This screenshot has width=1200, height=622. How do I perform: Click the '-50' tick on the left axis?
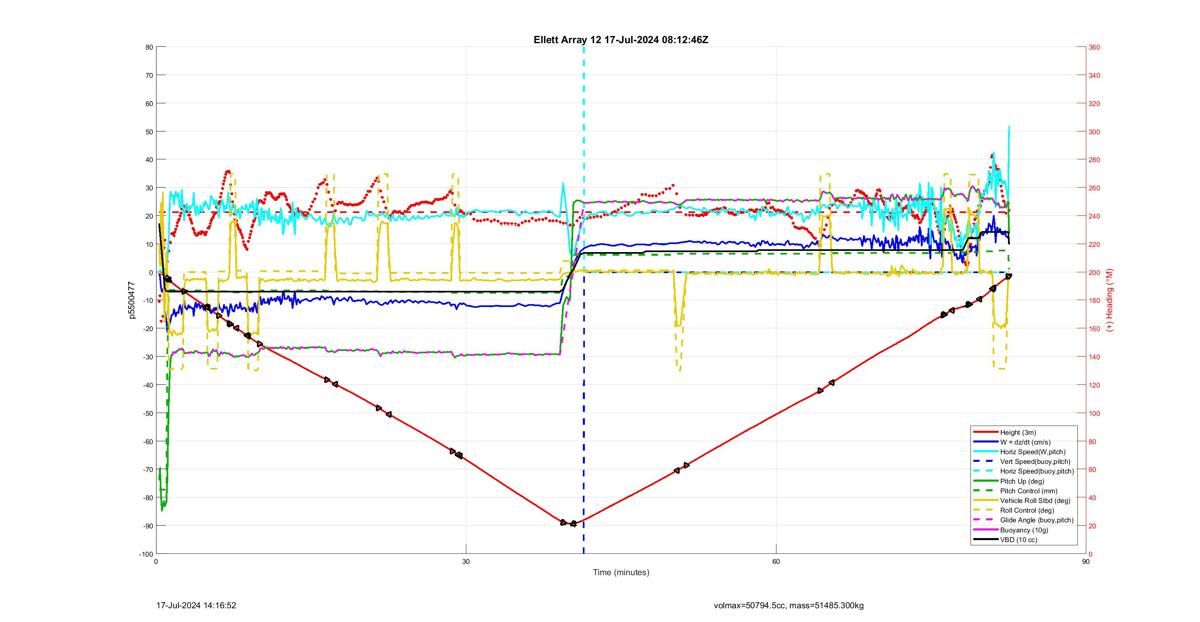146,413
